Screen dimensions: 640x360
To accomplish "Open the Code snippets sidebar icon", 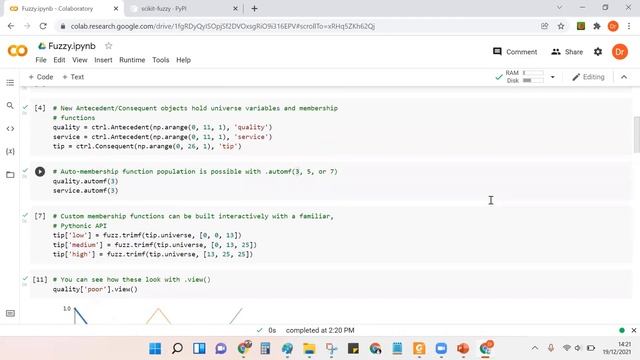I will [10, 129].
